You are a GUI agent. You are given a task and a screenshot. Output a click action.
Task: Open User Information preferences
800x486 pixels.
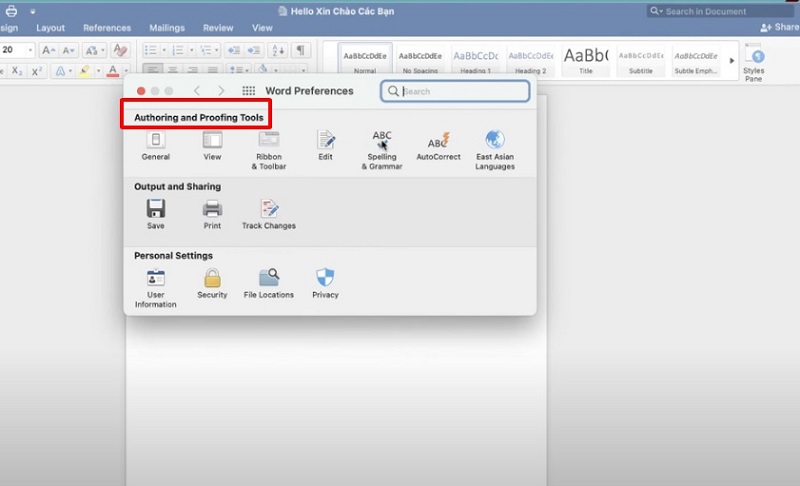coord(156,288)
